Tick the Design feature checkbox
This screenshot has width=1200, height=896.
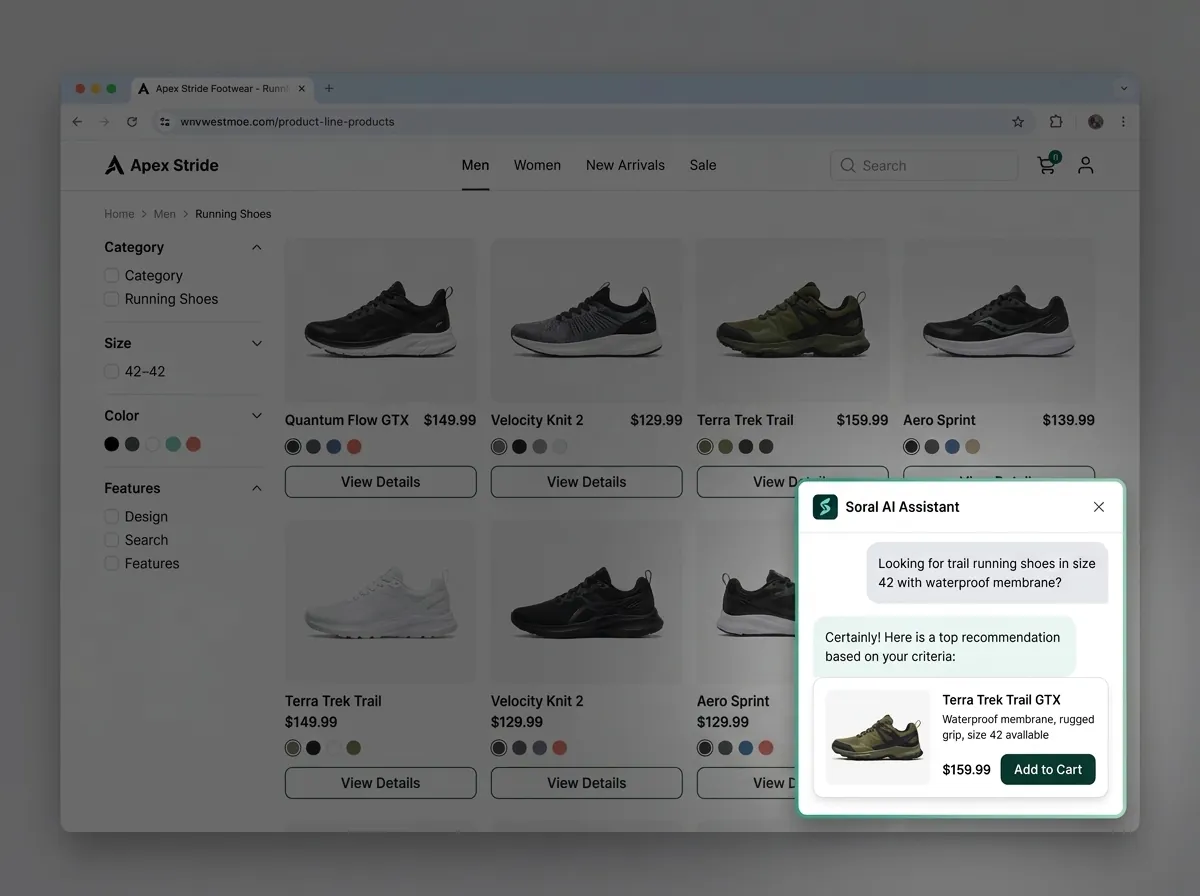tap(112, 517)
